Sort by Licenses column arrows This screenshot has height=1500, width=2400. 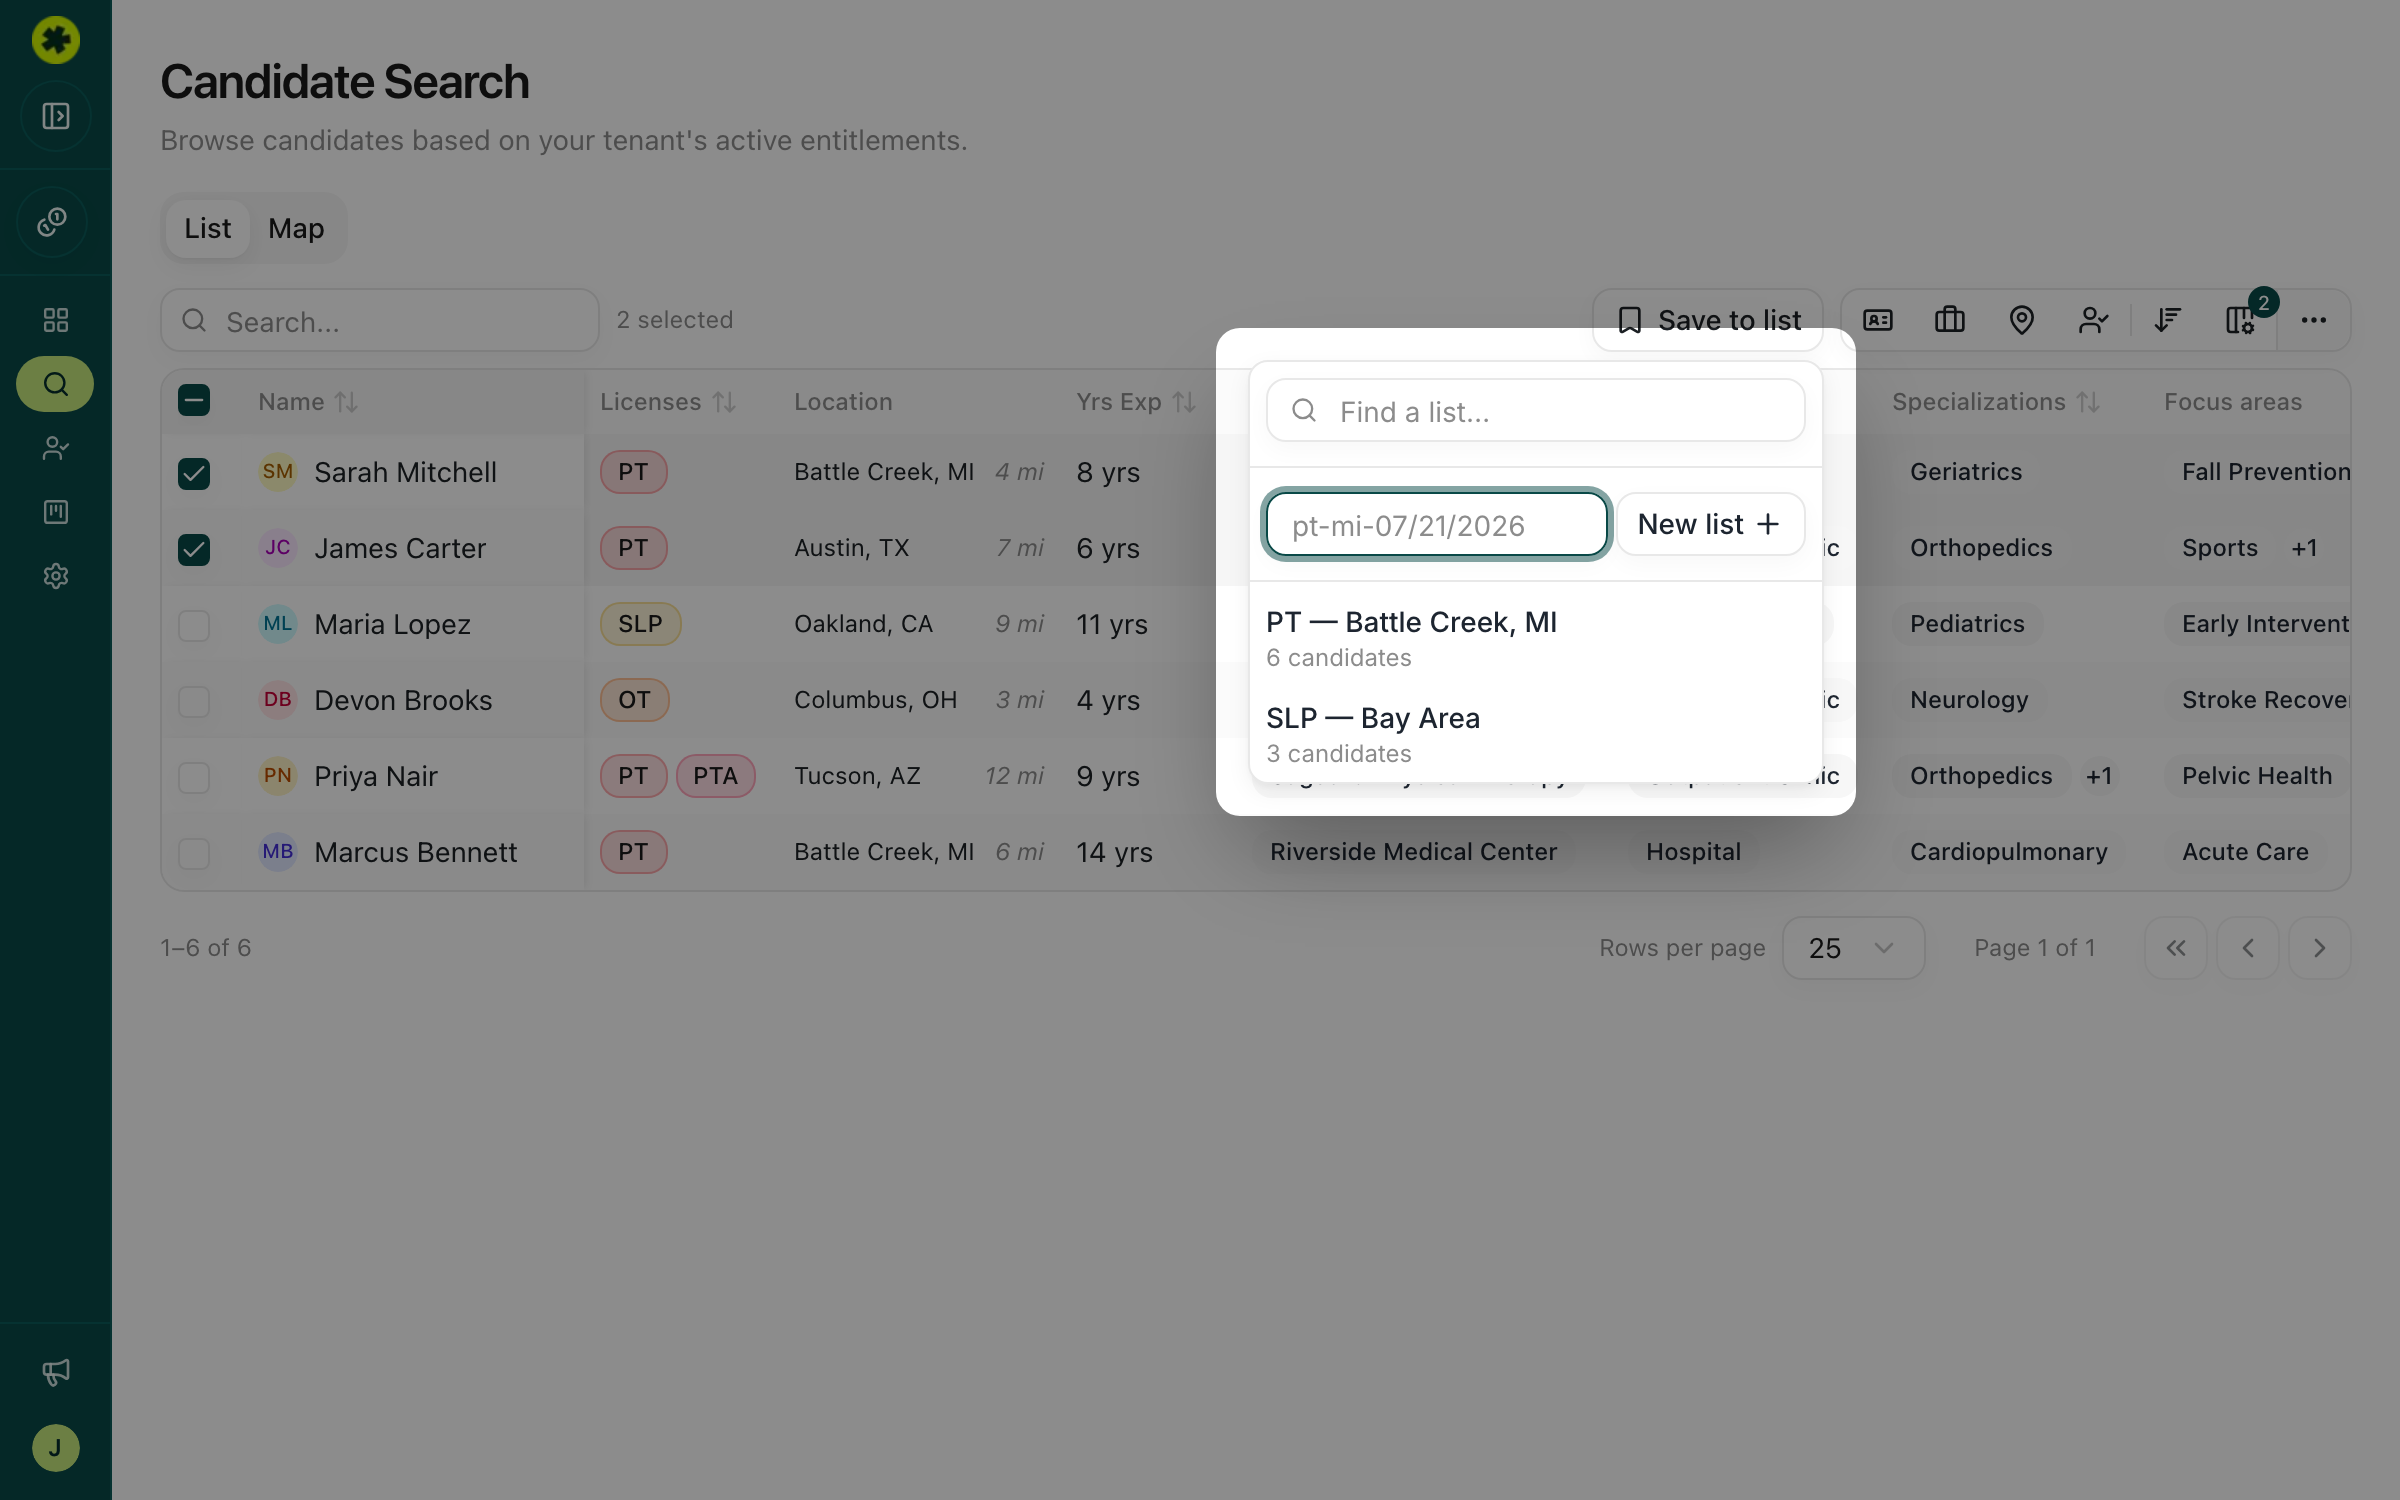point(724,402)
